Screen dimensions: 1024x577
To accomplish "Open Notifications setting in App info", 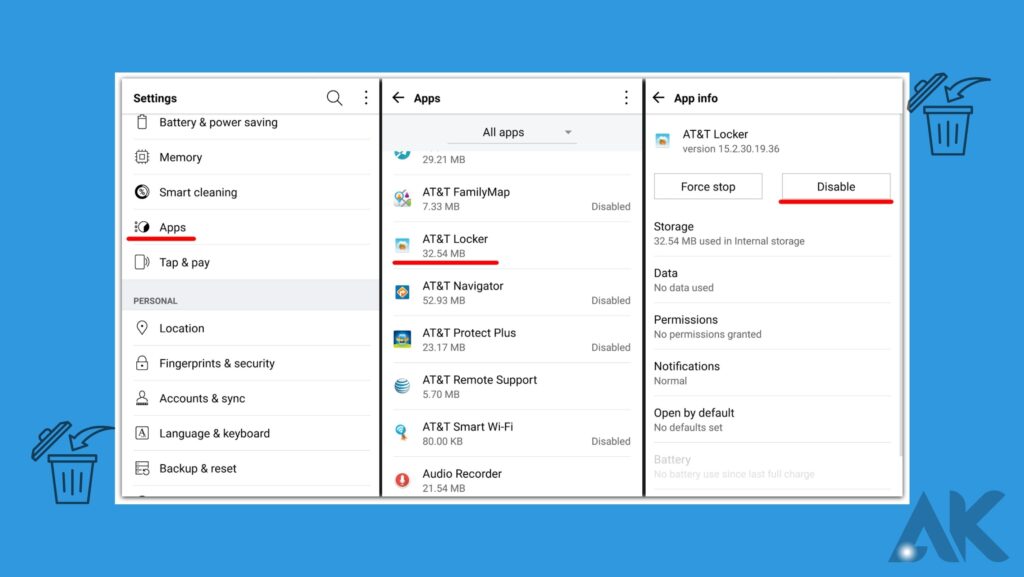I will pos(772,373).
